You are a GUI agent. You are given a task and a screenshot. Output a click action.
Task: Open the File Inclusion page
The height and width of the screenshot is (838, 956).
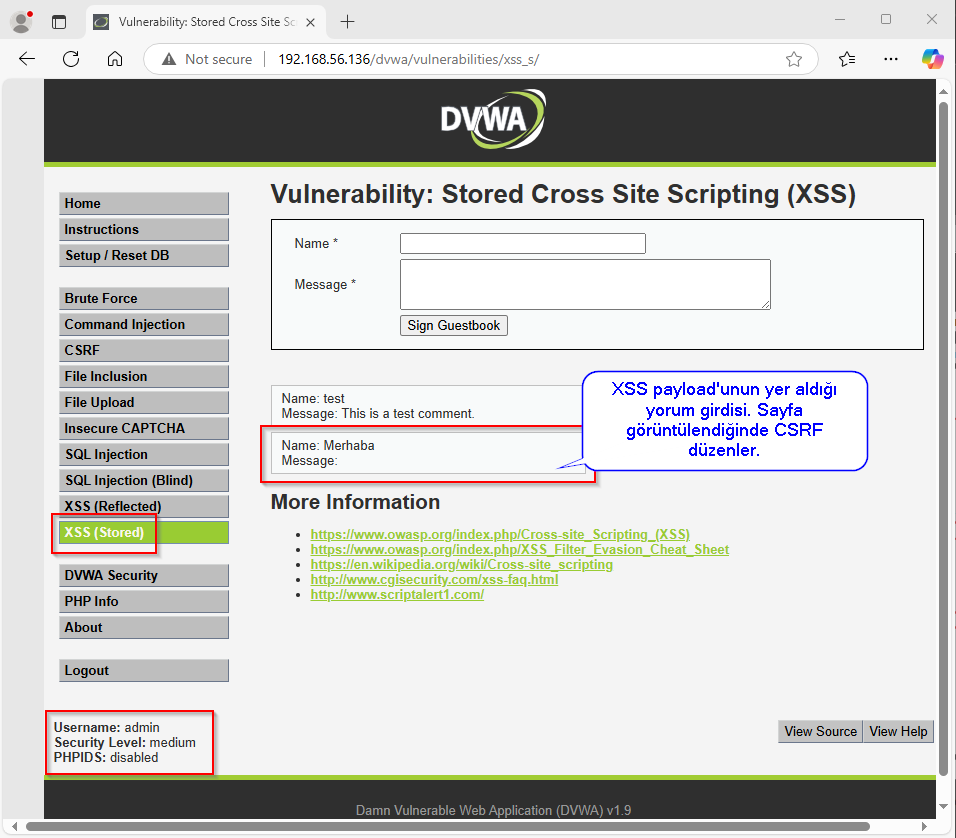coord(144,376)
